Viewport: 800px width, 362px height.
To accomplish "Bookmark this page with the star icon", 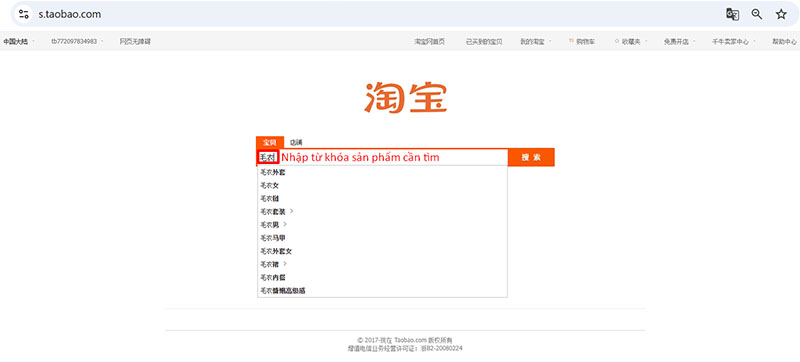I will [x=781, y=14].
